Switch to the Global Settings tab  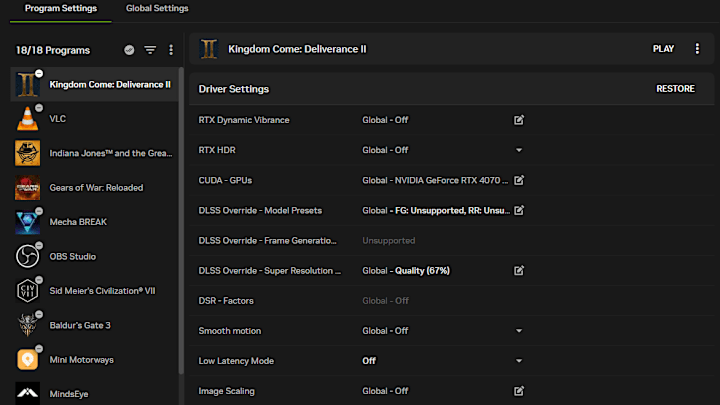coord(157,8)
